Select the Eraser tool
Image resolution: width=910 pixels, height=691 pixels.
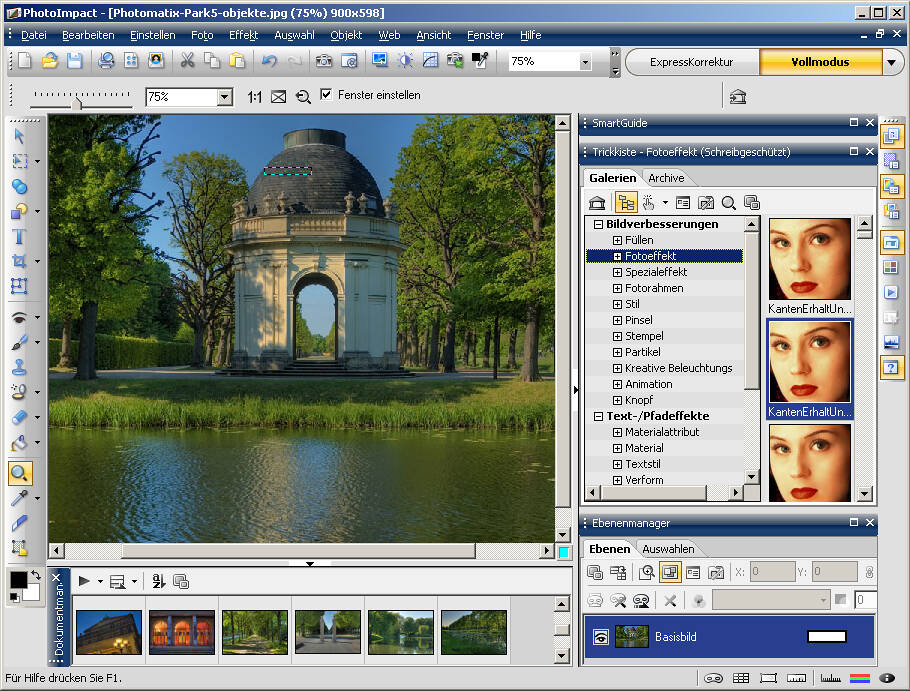[19, 417]
